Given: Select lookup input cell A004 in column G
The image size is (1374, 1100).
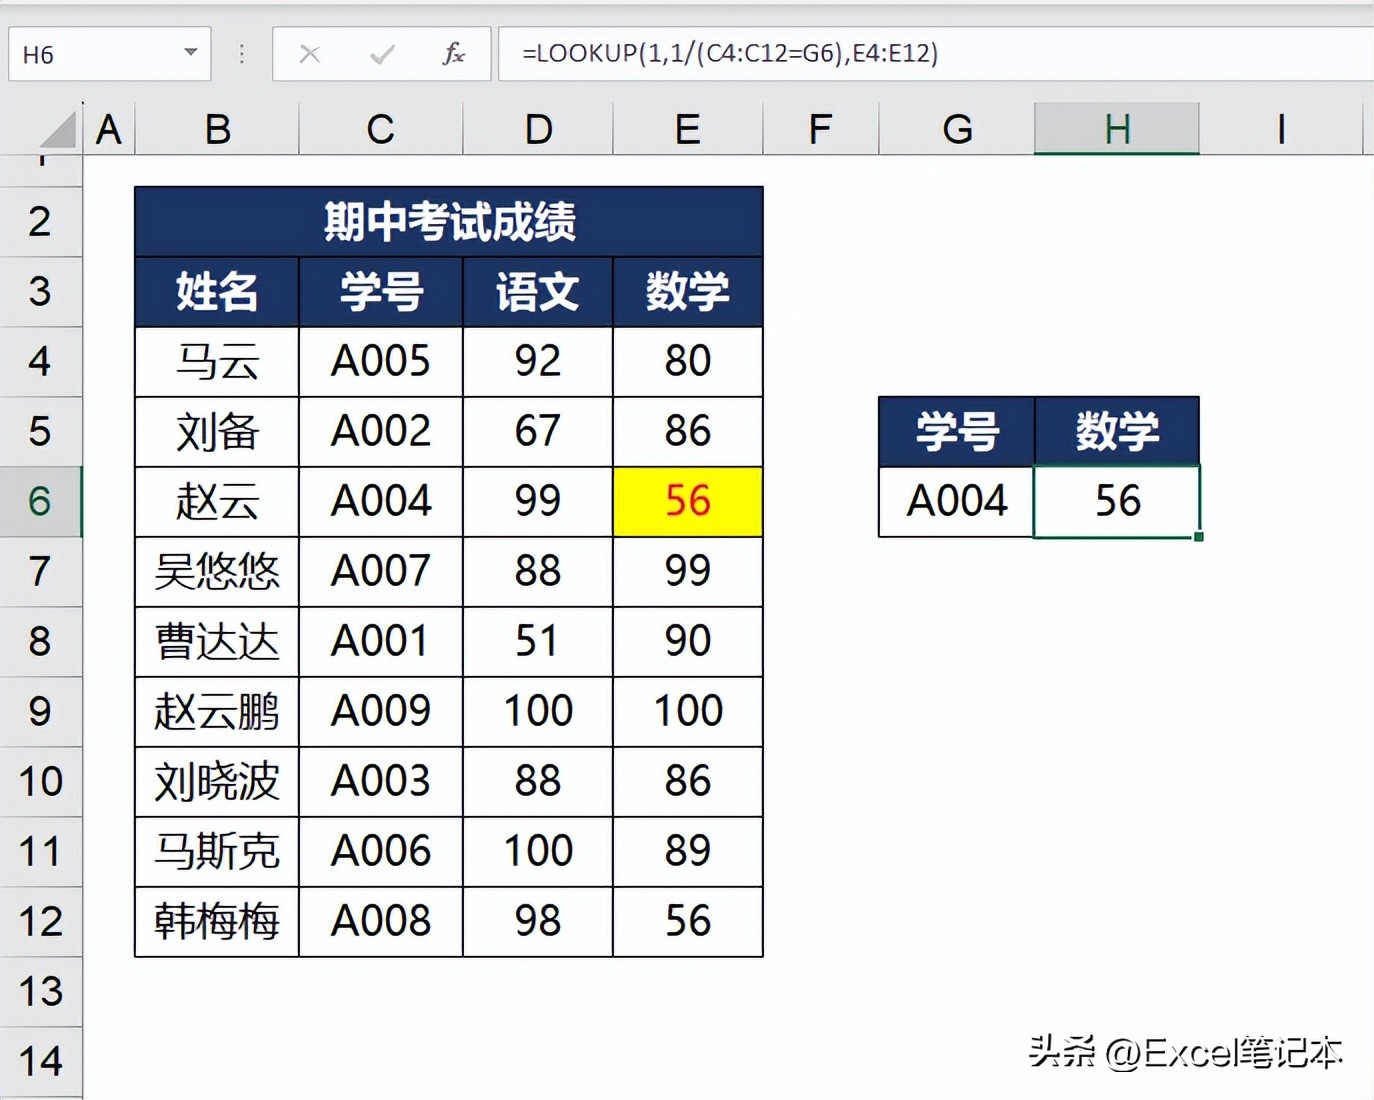Looking at the screenshot, I should (957, 502).
